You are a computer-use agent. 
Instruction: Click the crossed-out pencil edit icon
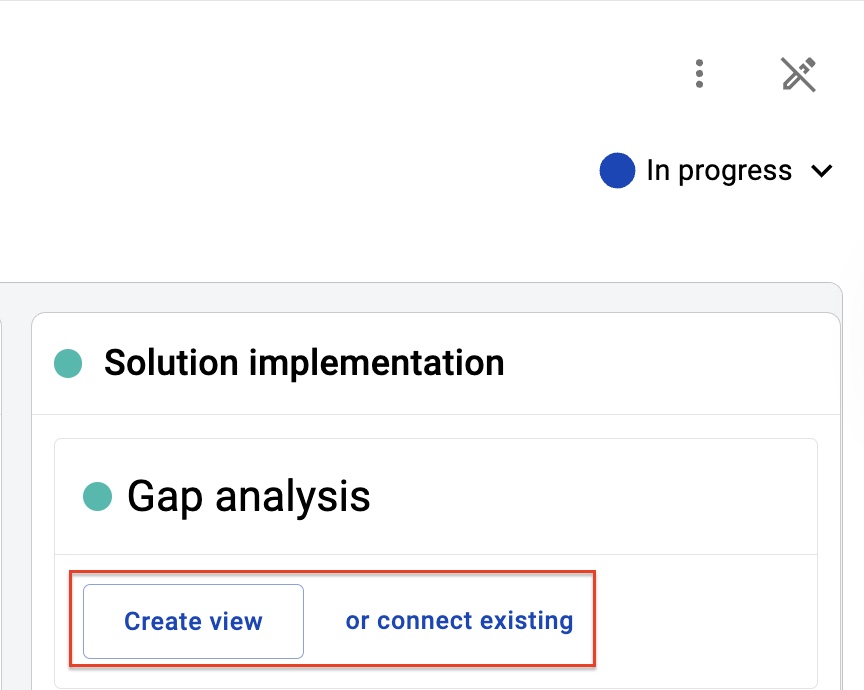798,74
